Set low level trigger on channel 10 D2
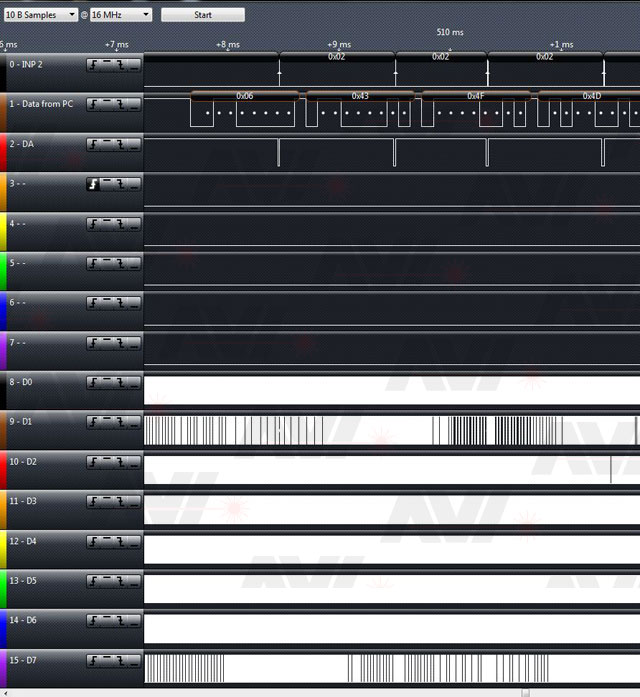 tap(132, 461)
